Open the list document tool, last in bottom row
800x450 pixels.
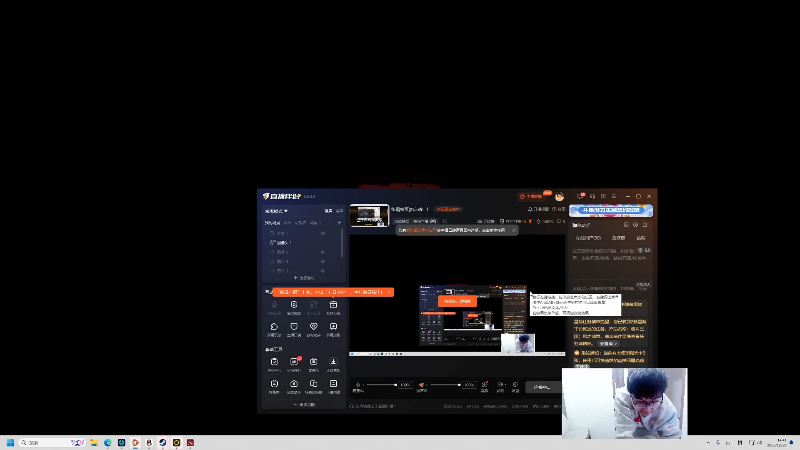tap(333, 384)
